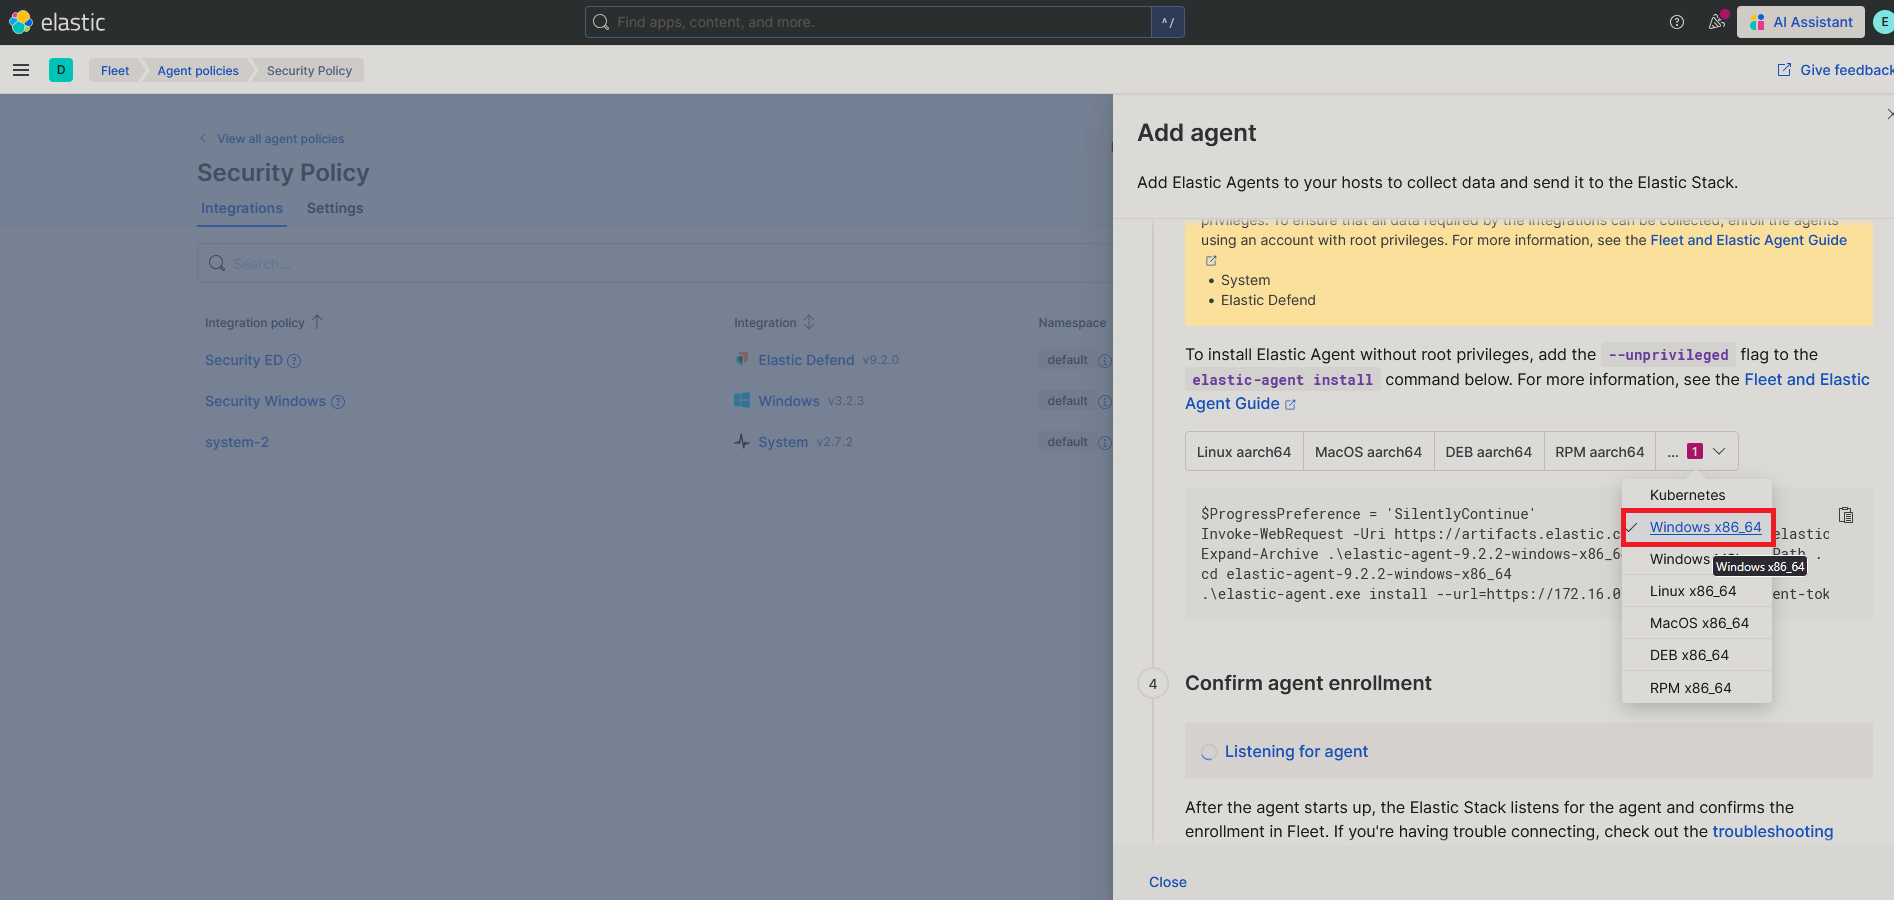Open the newsfeed notifications icon
1894x900 pixels.
(x=1717, y=22)
